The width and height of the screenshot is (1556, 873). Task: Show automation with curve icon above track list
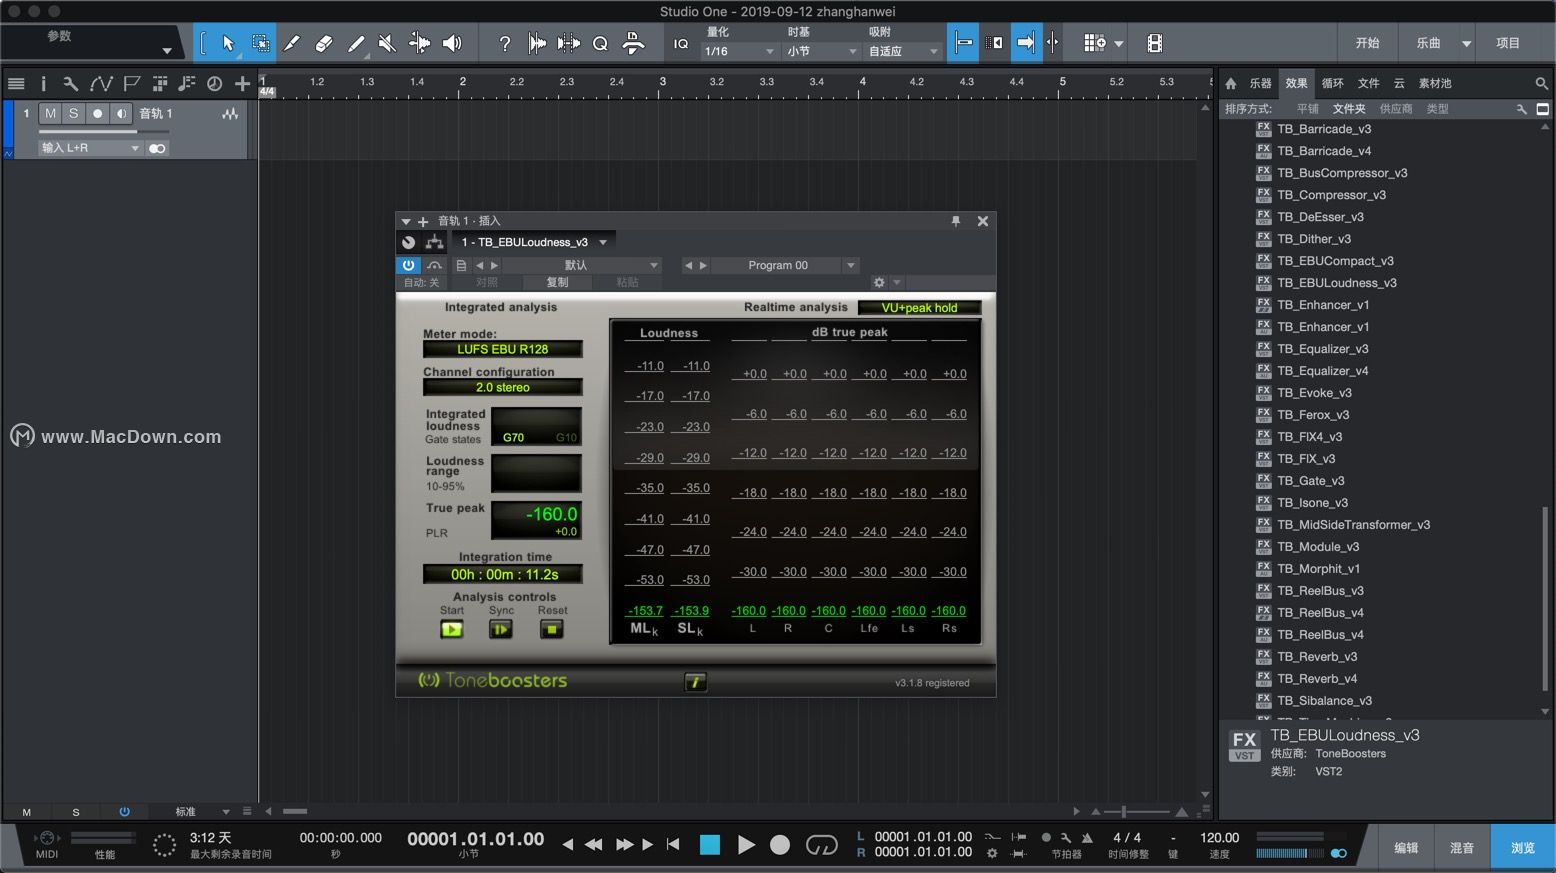(x=101, y=84)
